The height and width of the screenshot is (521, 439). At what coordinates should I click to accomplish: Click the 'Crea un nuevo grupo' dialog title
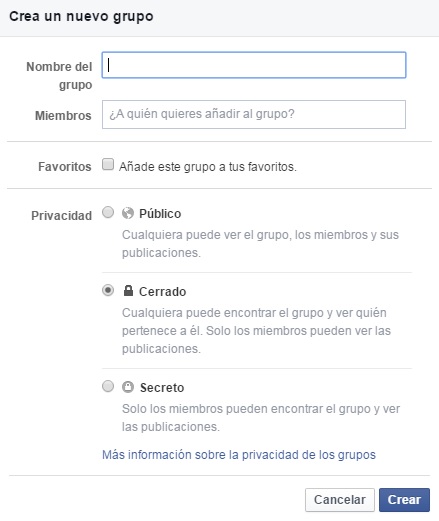tap(81, 17)
